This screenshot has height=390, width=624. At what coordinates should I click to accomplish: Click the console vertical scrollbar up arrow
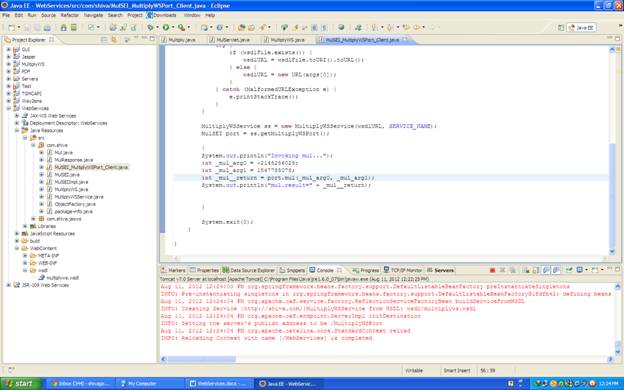point(618,286)
